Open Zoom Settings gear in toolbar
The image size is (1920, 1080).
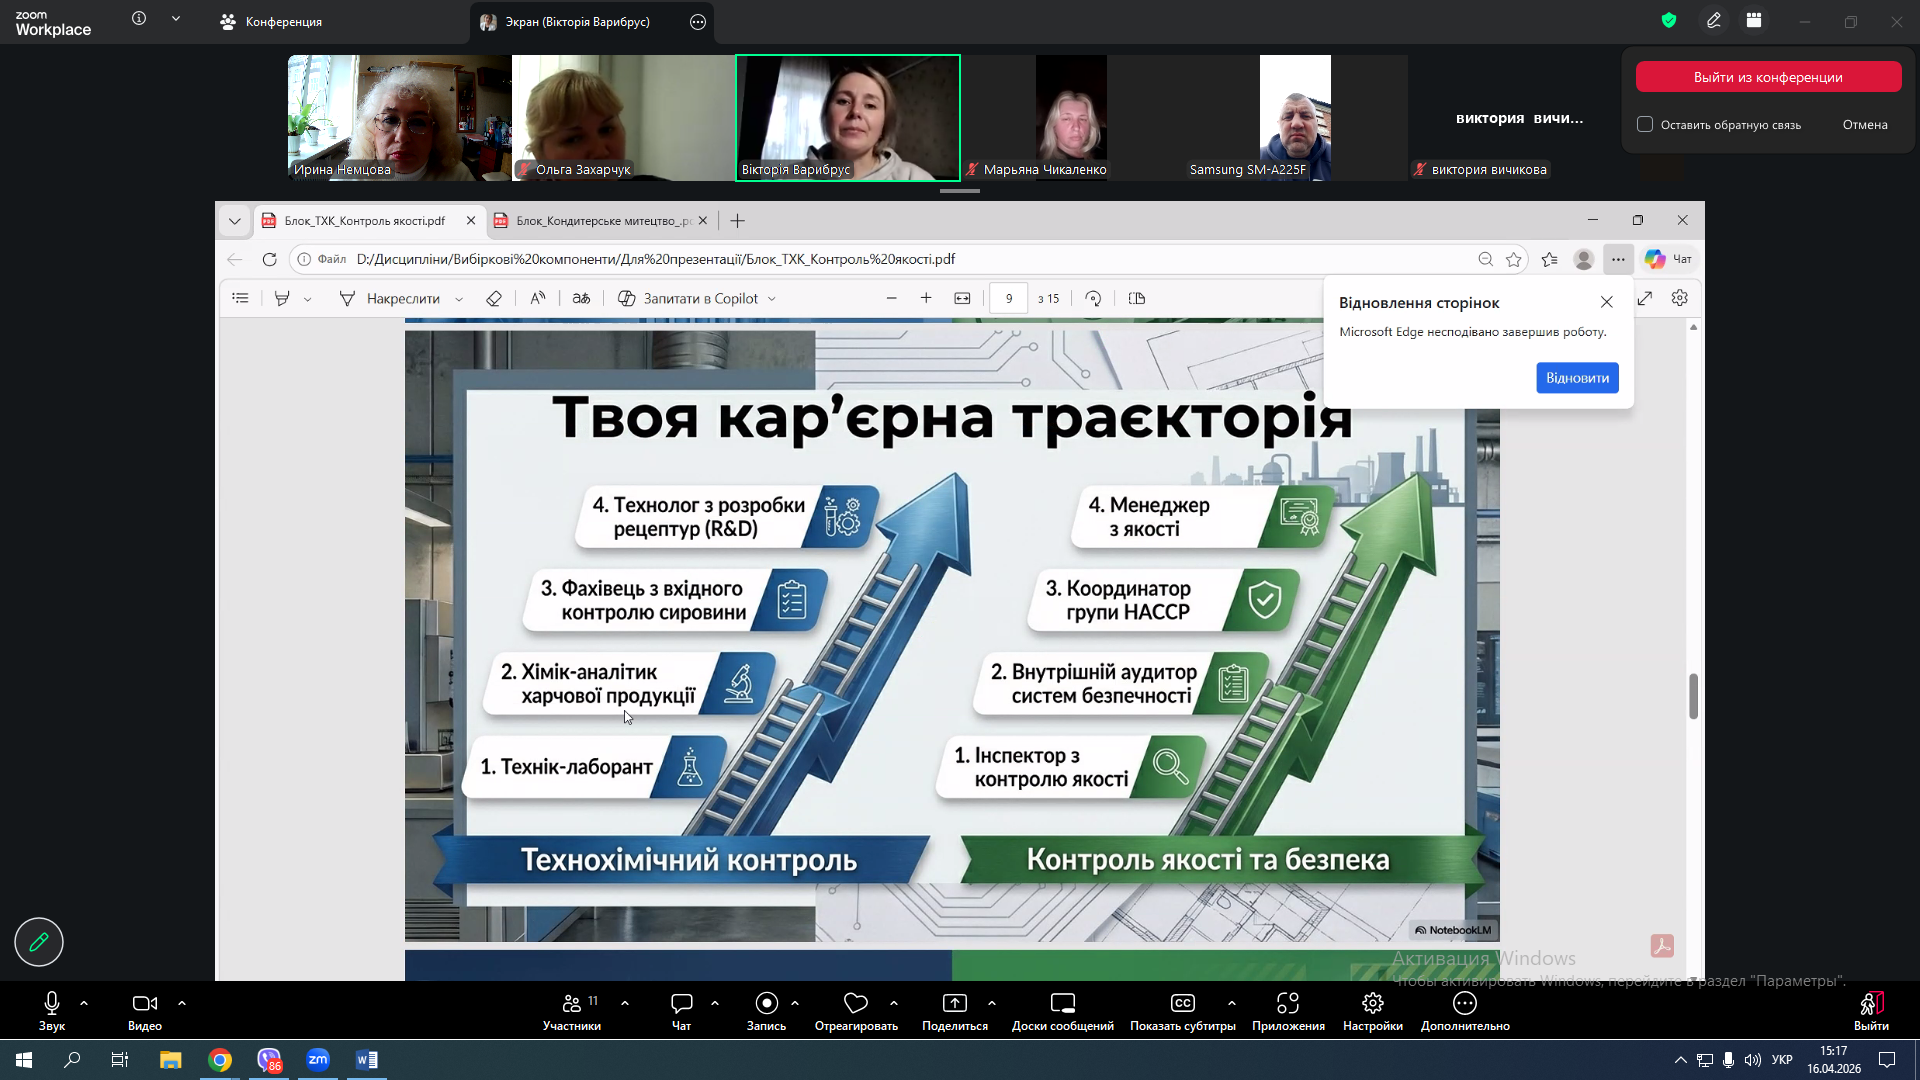point(1372,1004)
